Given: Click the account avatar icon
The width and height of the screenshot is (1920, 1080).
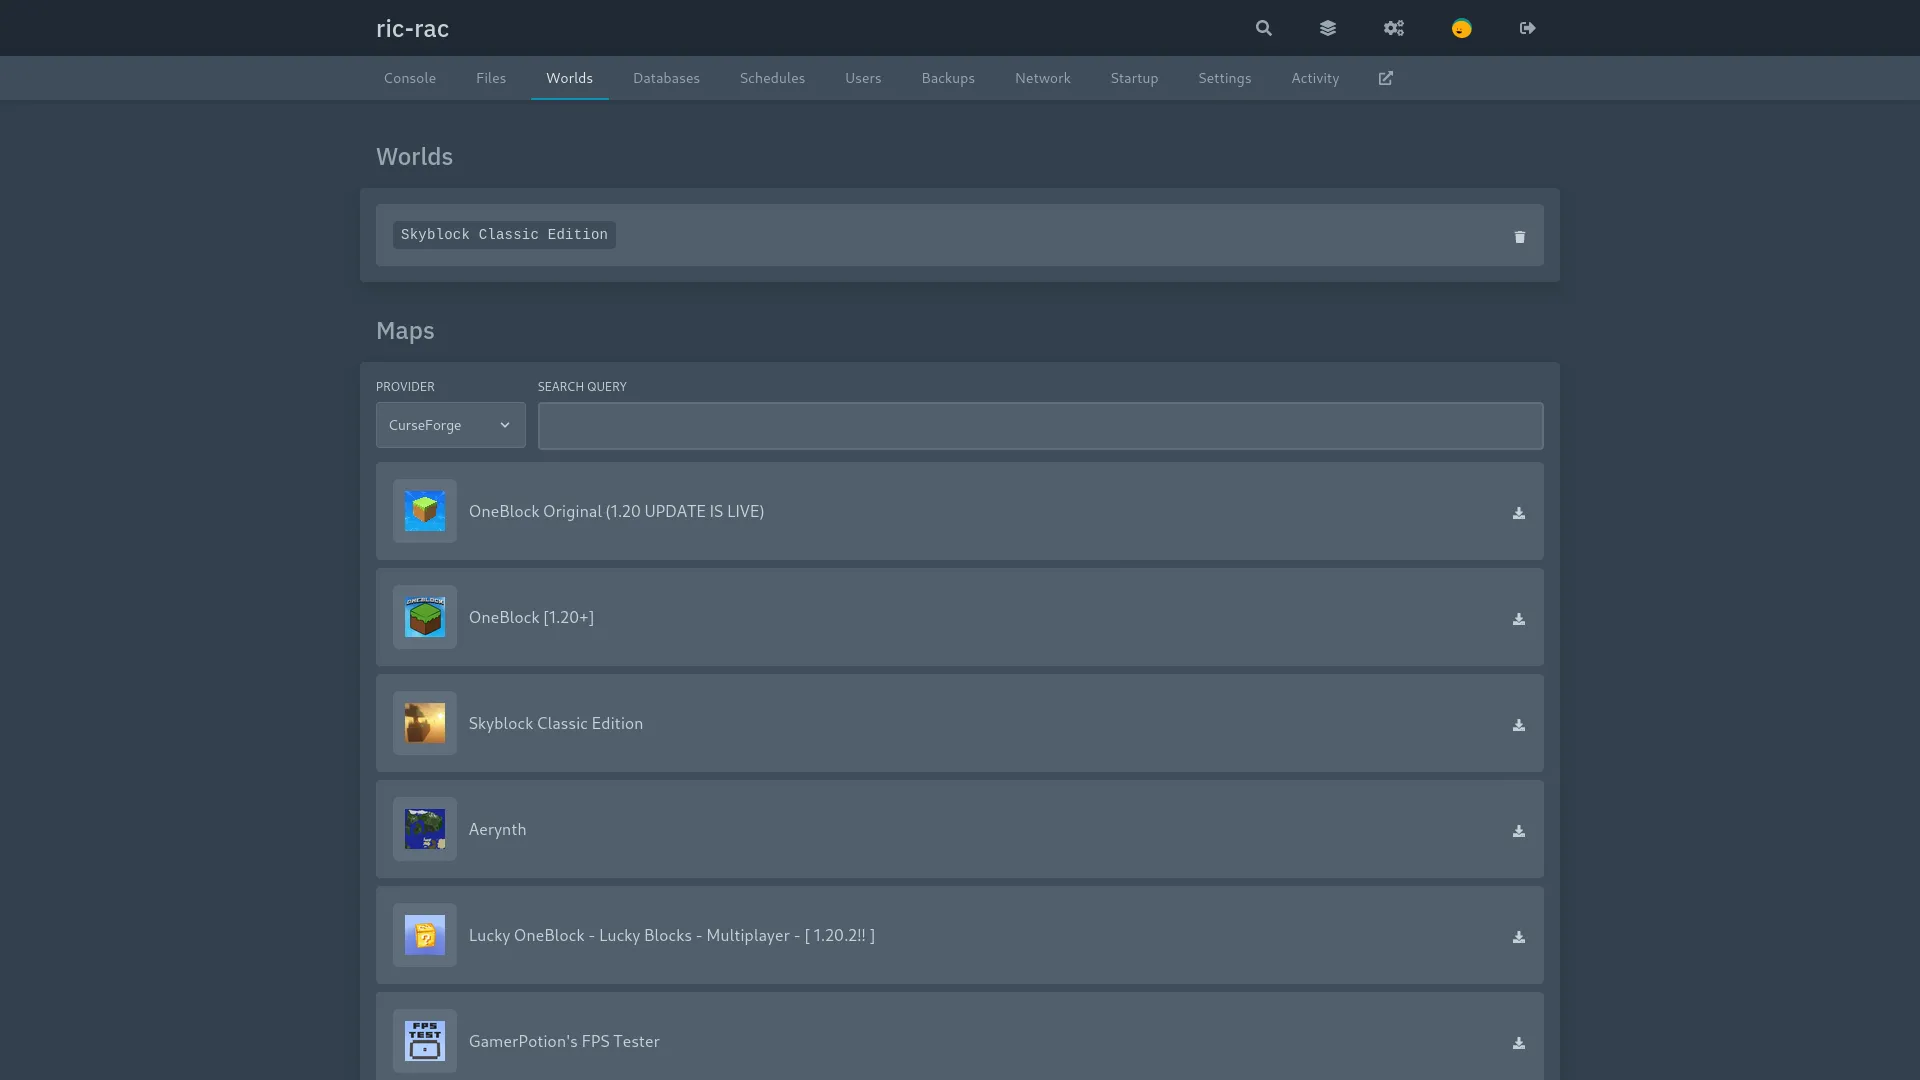Looking at the screenshot, I should point(1461,28).
